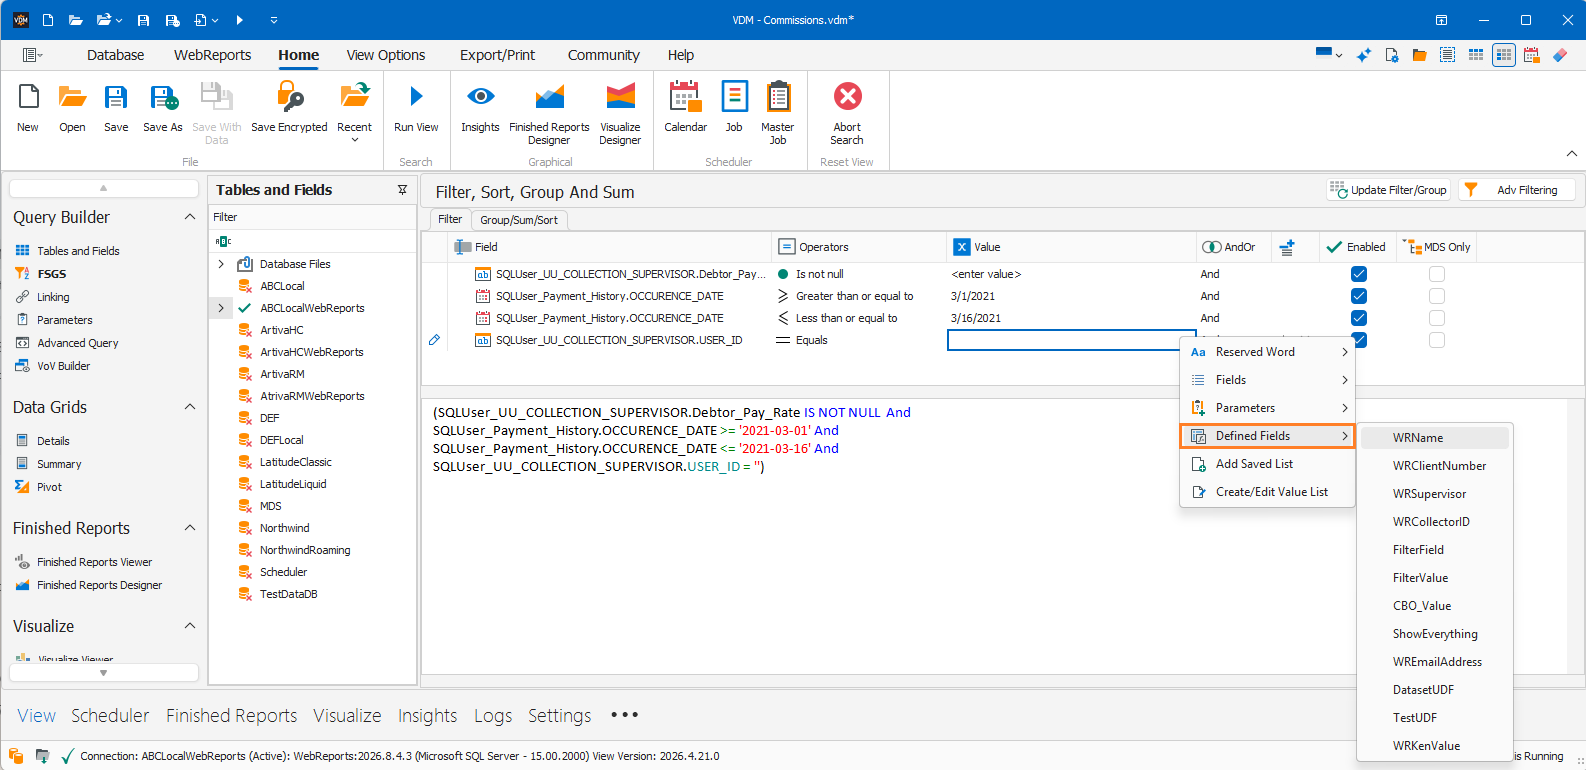
Task: Click the eraser icon in the top-right toolbar
Action: pyautogui.click(x=1559, y=55)
